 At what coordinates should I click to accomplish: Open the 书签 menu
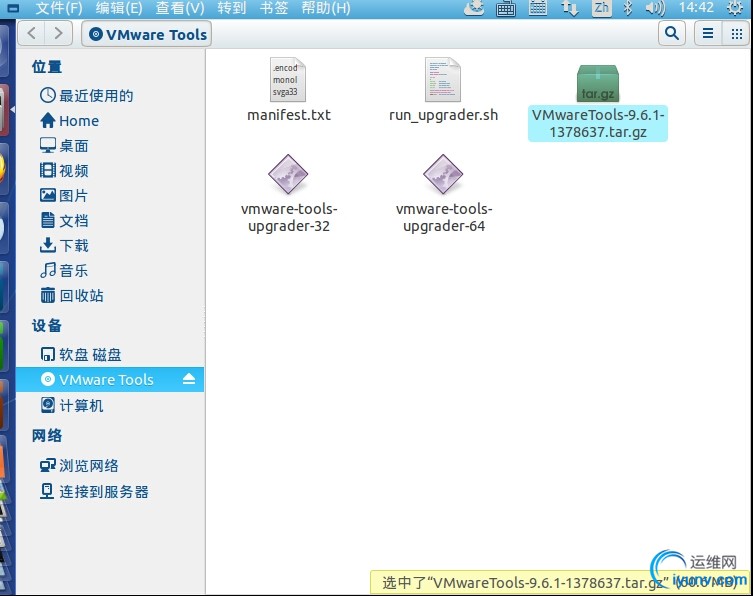[274, 8]
